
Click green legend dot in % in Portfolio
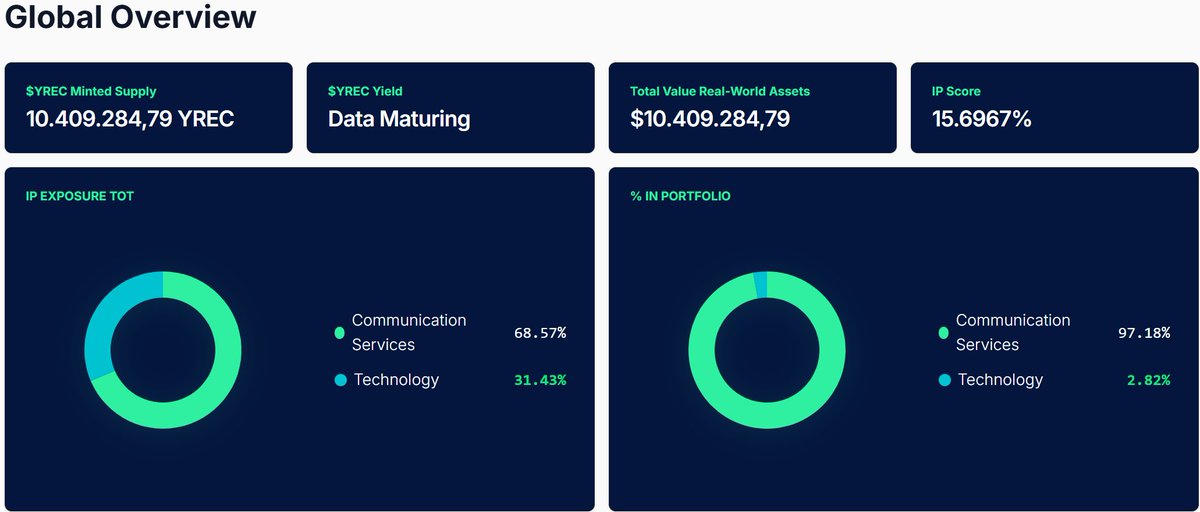pyautogui.click(x=944, y=332)
